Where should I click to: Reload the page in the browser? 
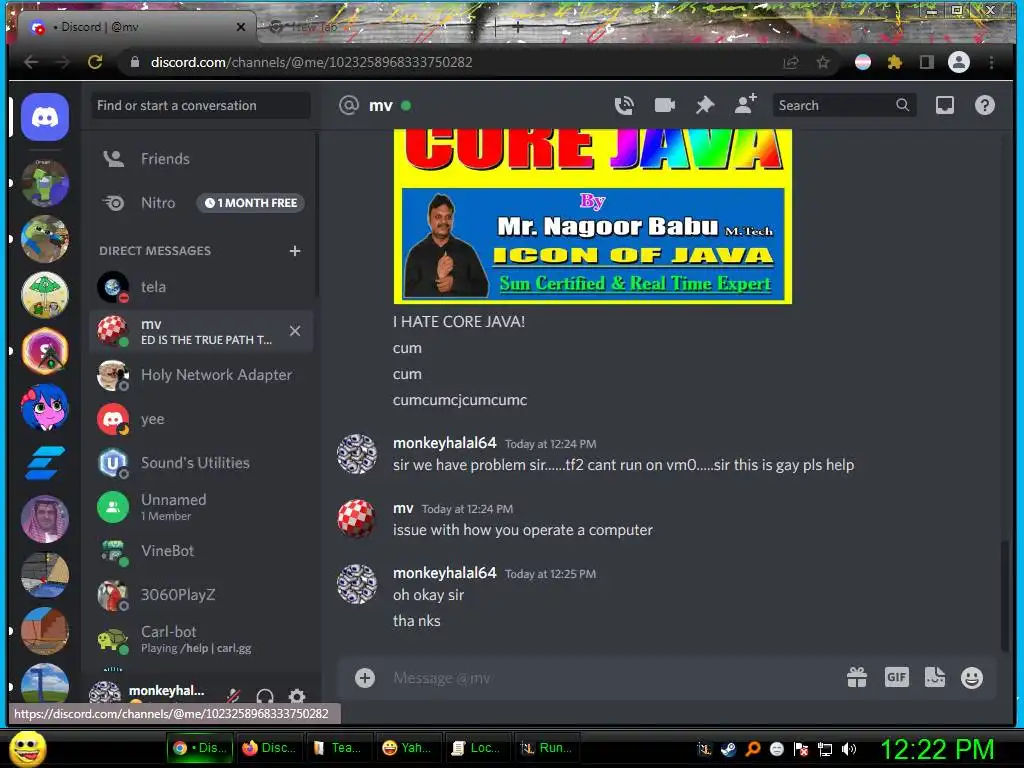point(95,62)
